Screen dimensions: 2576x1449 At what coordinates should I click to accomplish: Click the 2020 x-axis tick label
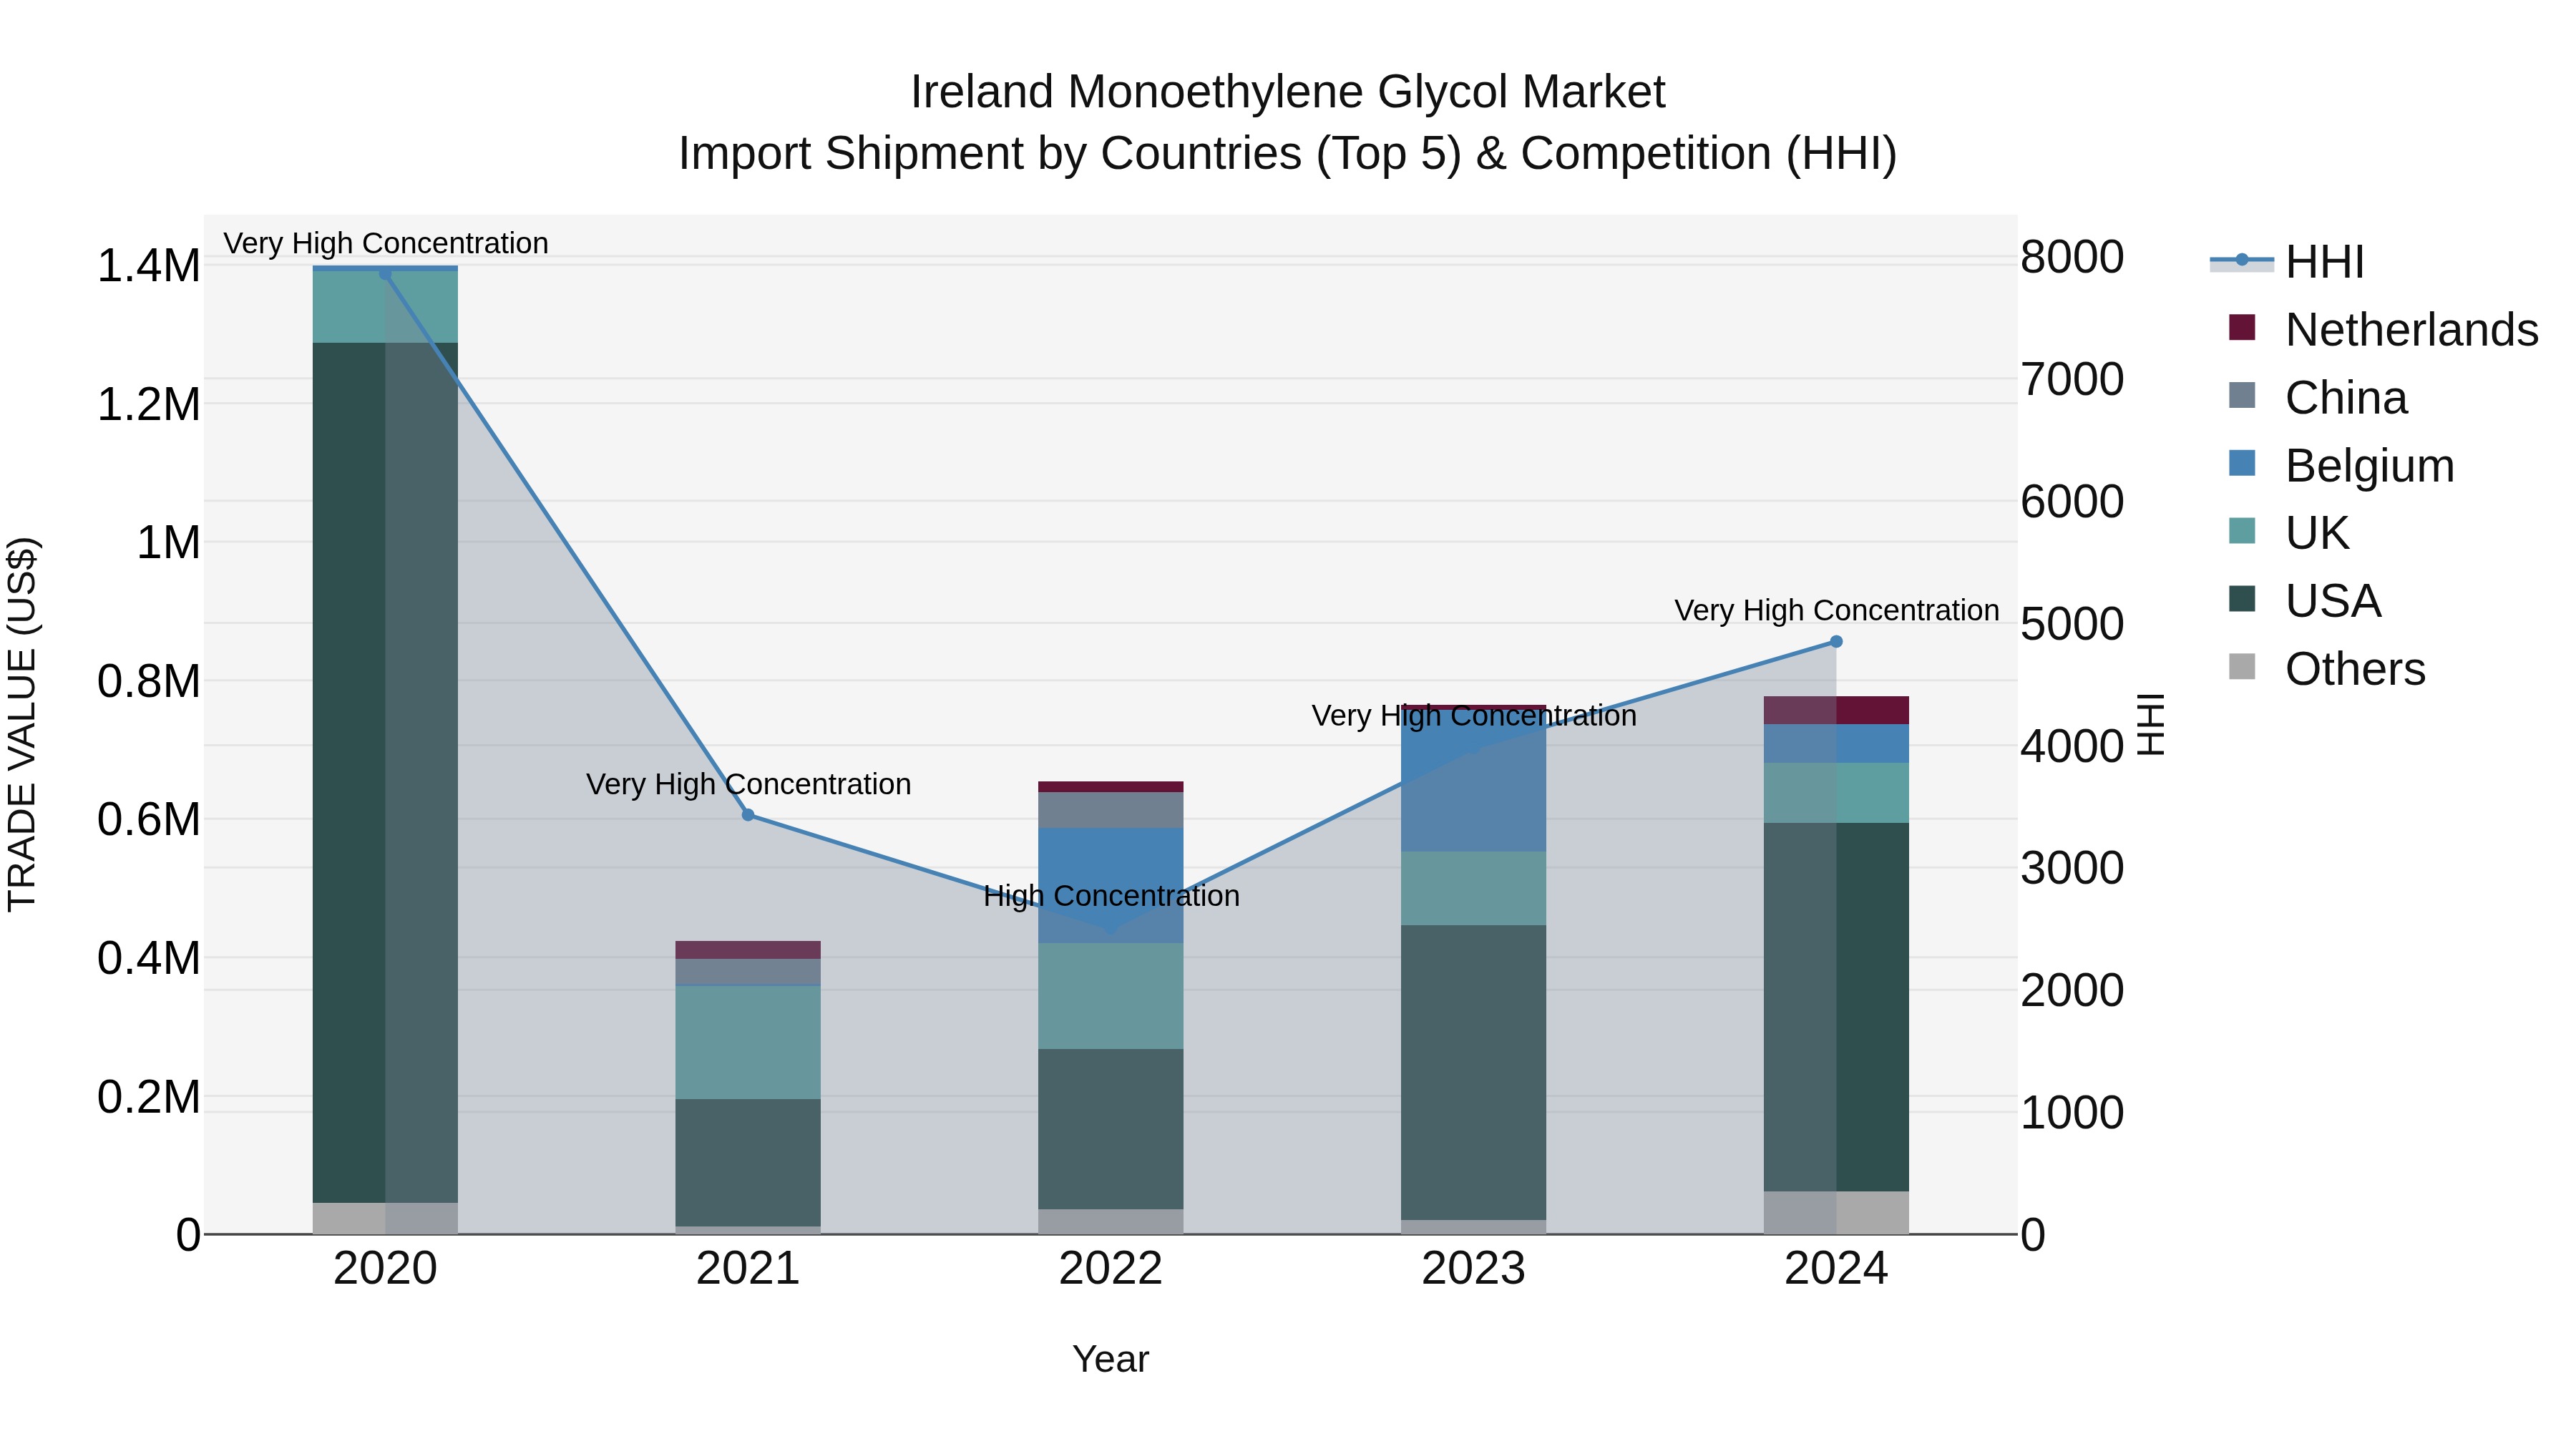pyautogui.click(x=385, y=1269)
